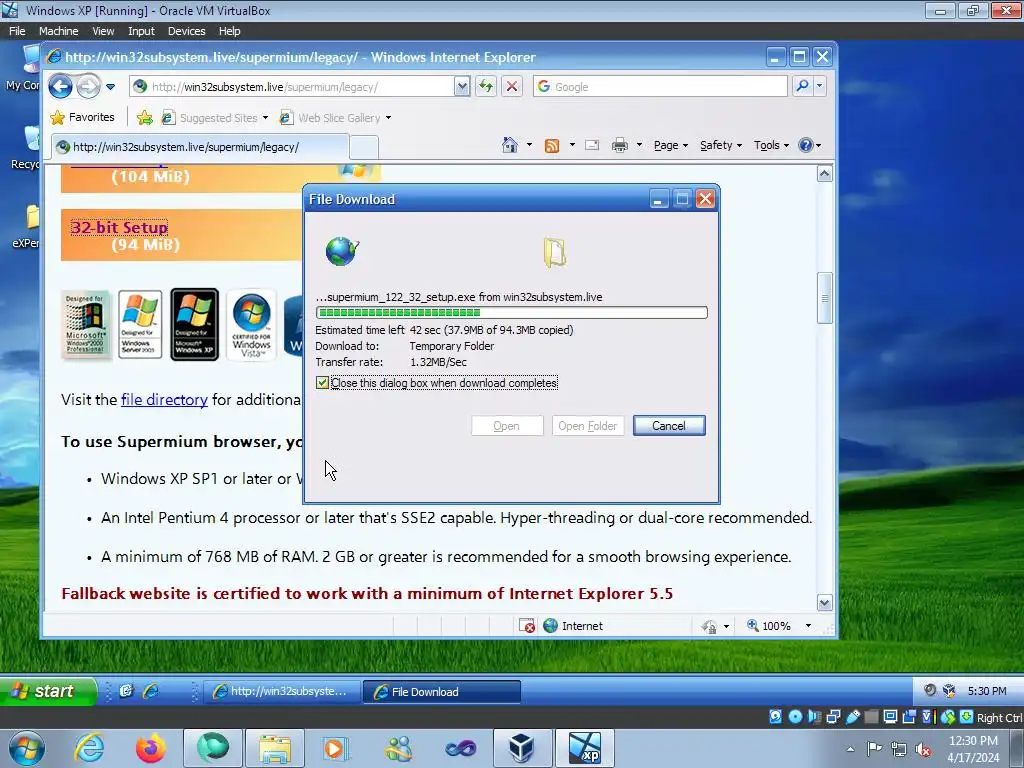Click the Read Mail envelope icon
This screenshot has width=1024, height=768.
click(592, 145)
